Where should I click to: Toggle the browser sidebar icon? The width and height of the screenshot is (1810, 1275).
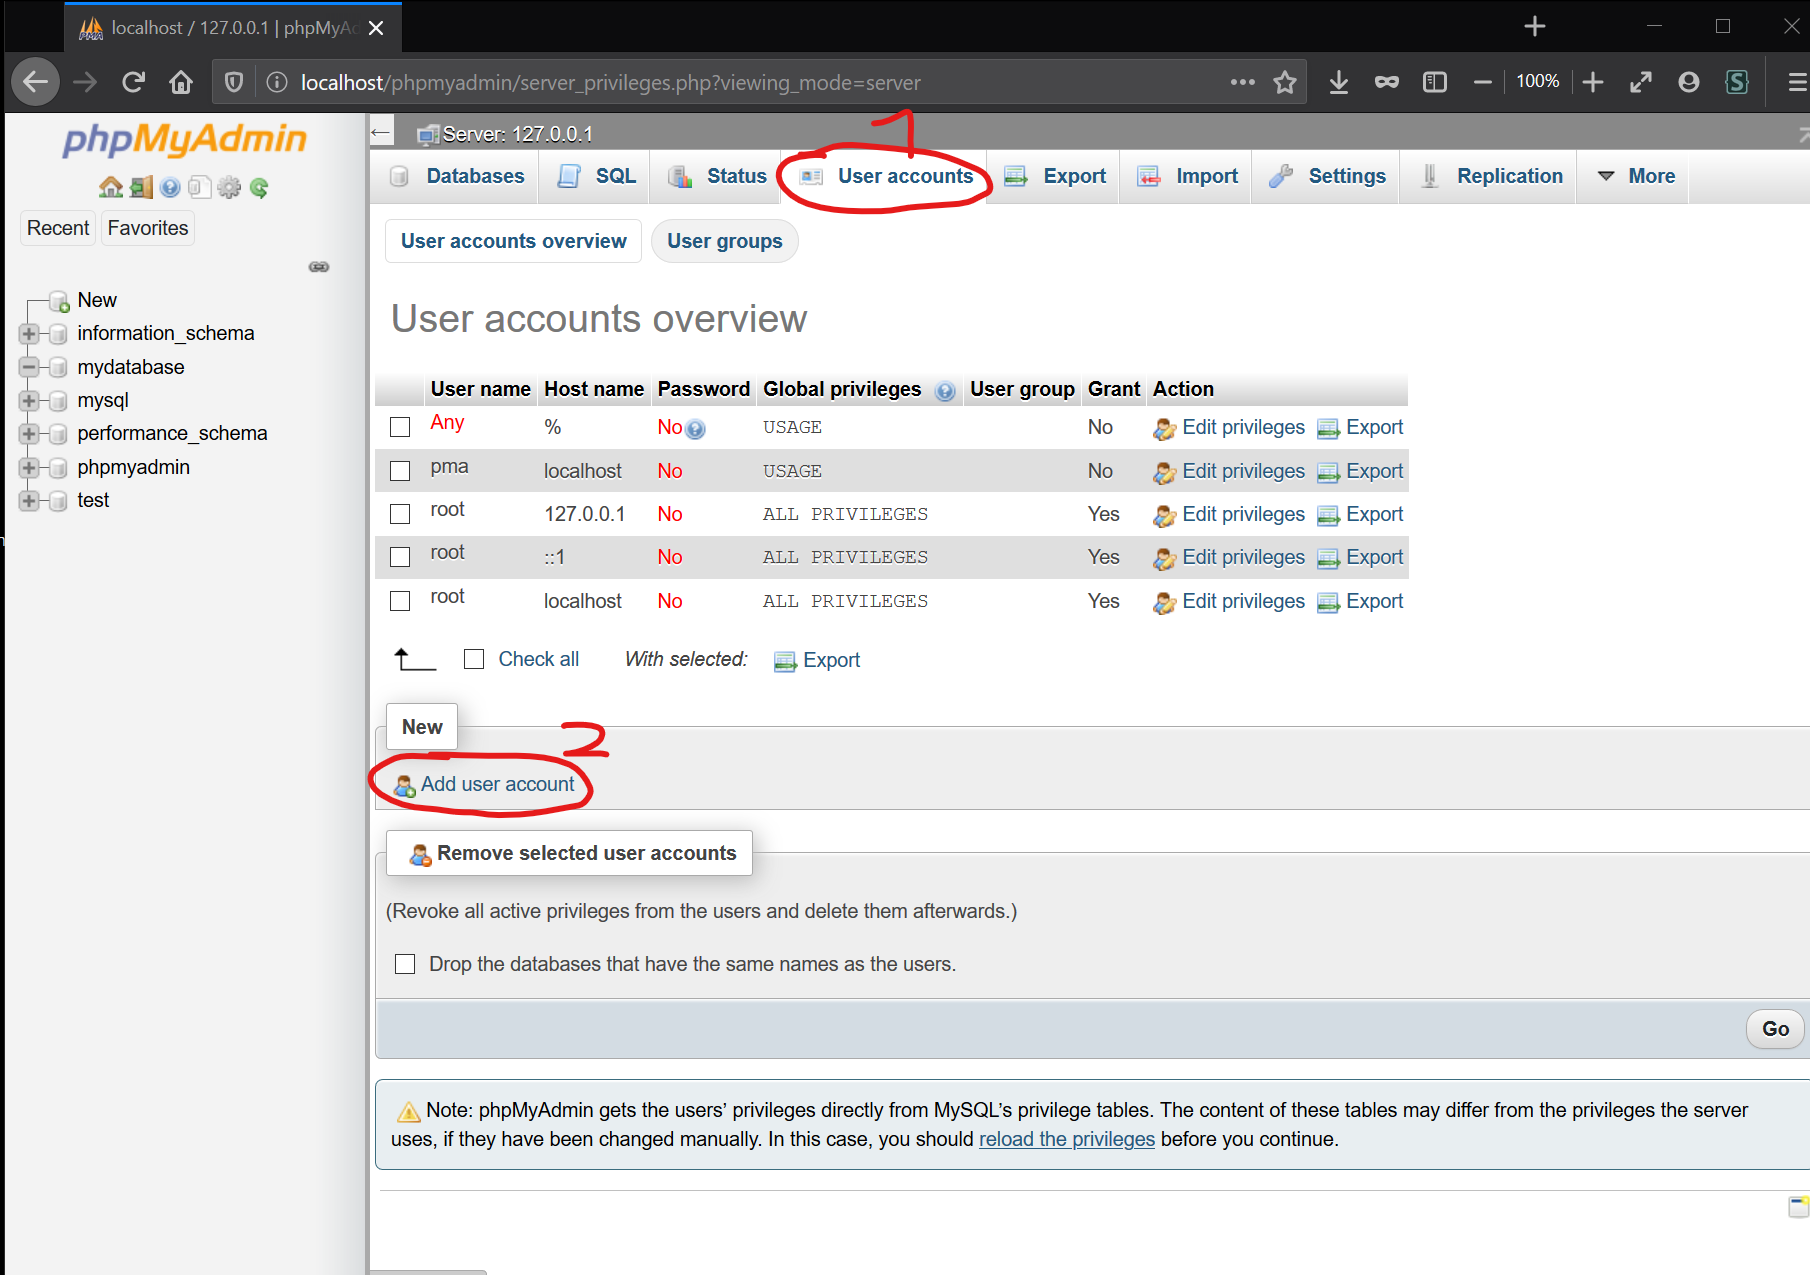(x=1435, y=82)
